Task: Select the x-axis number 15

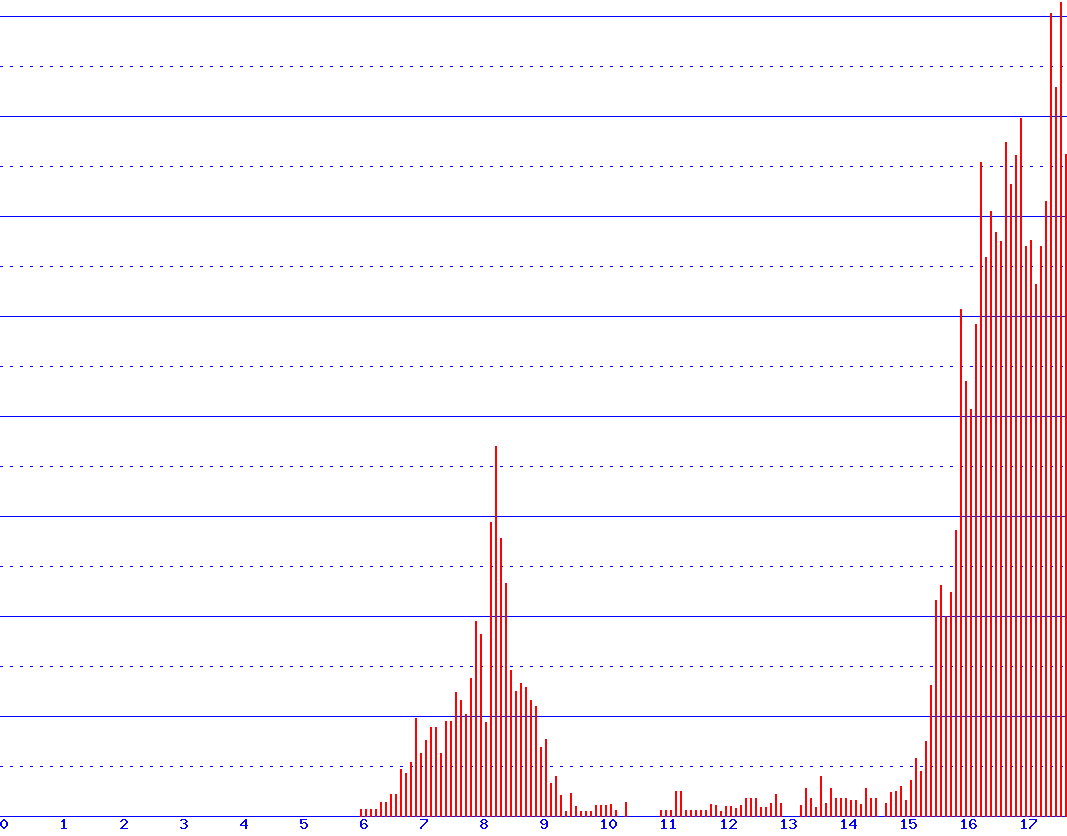Action: pyautogui.click(x=908, y=824)
